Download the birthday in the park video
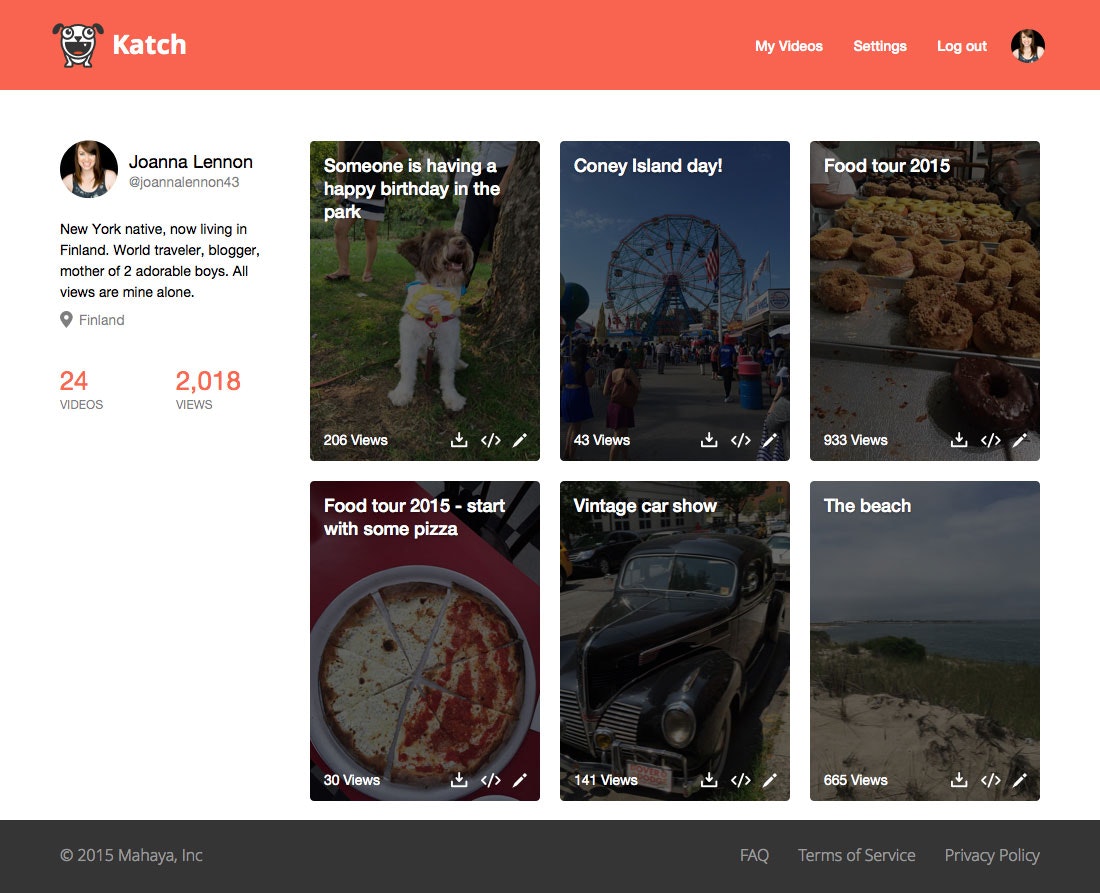This screenshot has height=893, width=1100. coord(459,439)
